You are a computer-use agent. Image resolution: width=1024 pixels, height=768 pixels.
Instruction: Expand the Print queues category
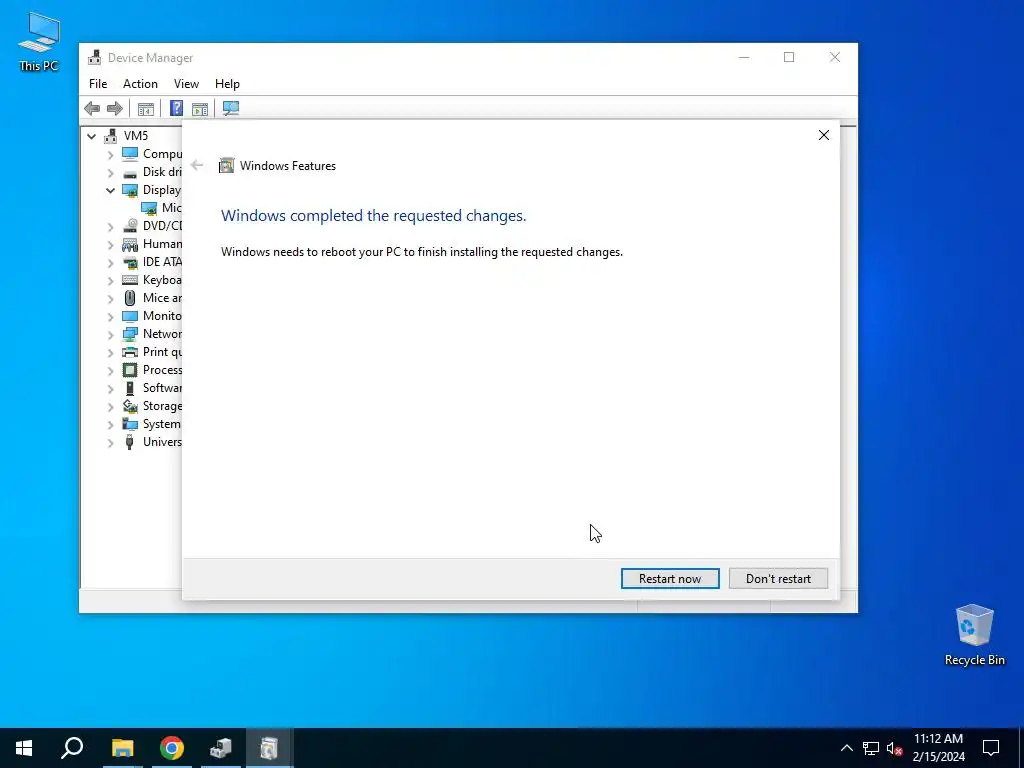coord(110,353)
